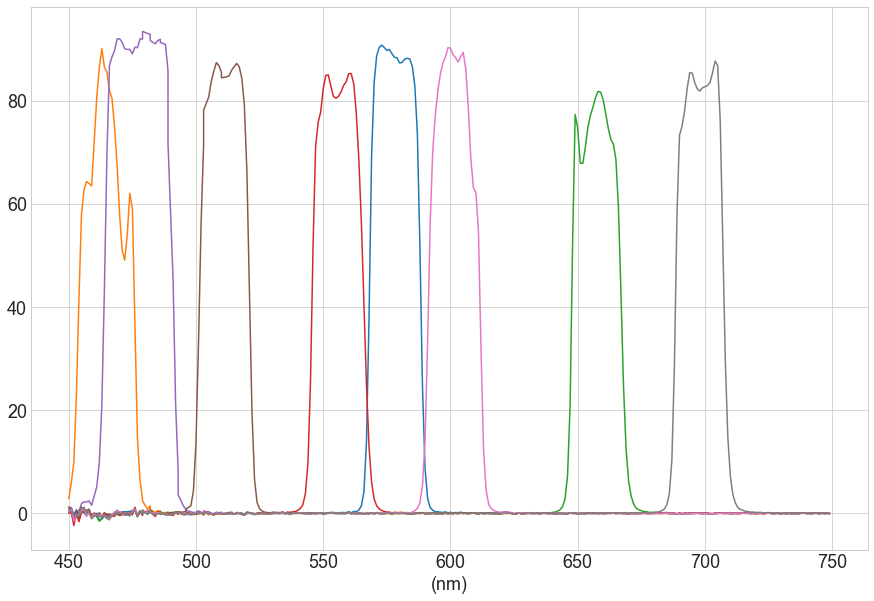Click the top of the pink curve

point(449,48)
